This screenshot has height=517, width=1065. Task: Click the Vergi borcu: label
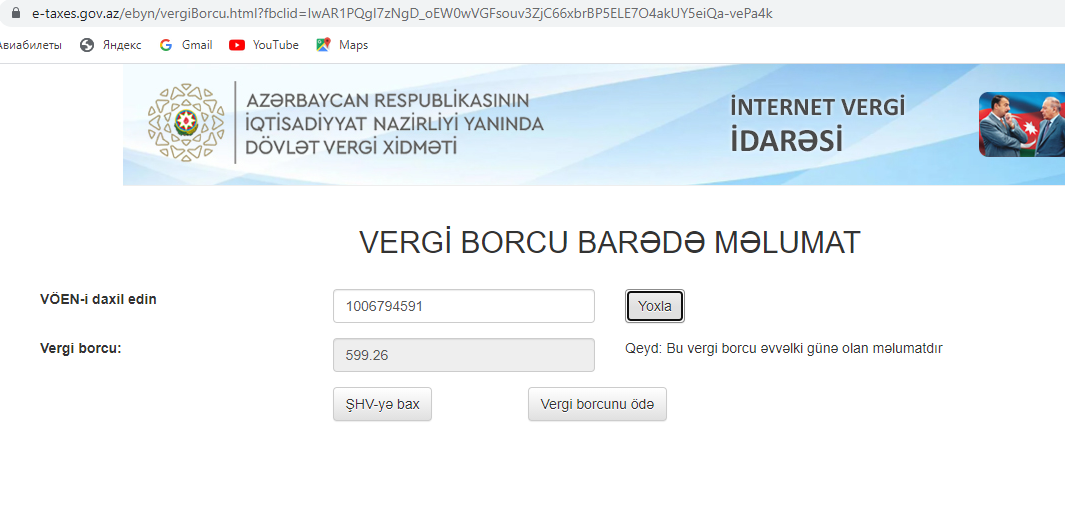click(81, 349)
